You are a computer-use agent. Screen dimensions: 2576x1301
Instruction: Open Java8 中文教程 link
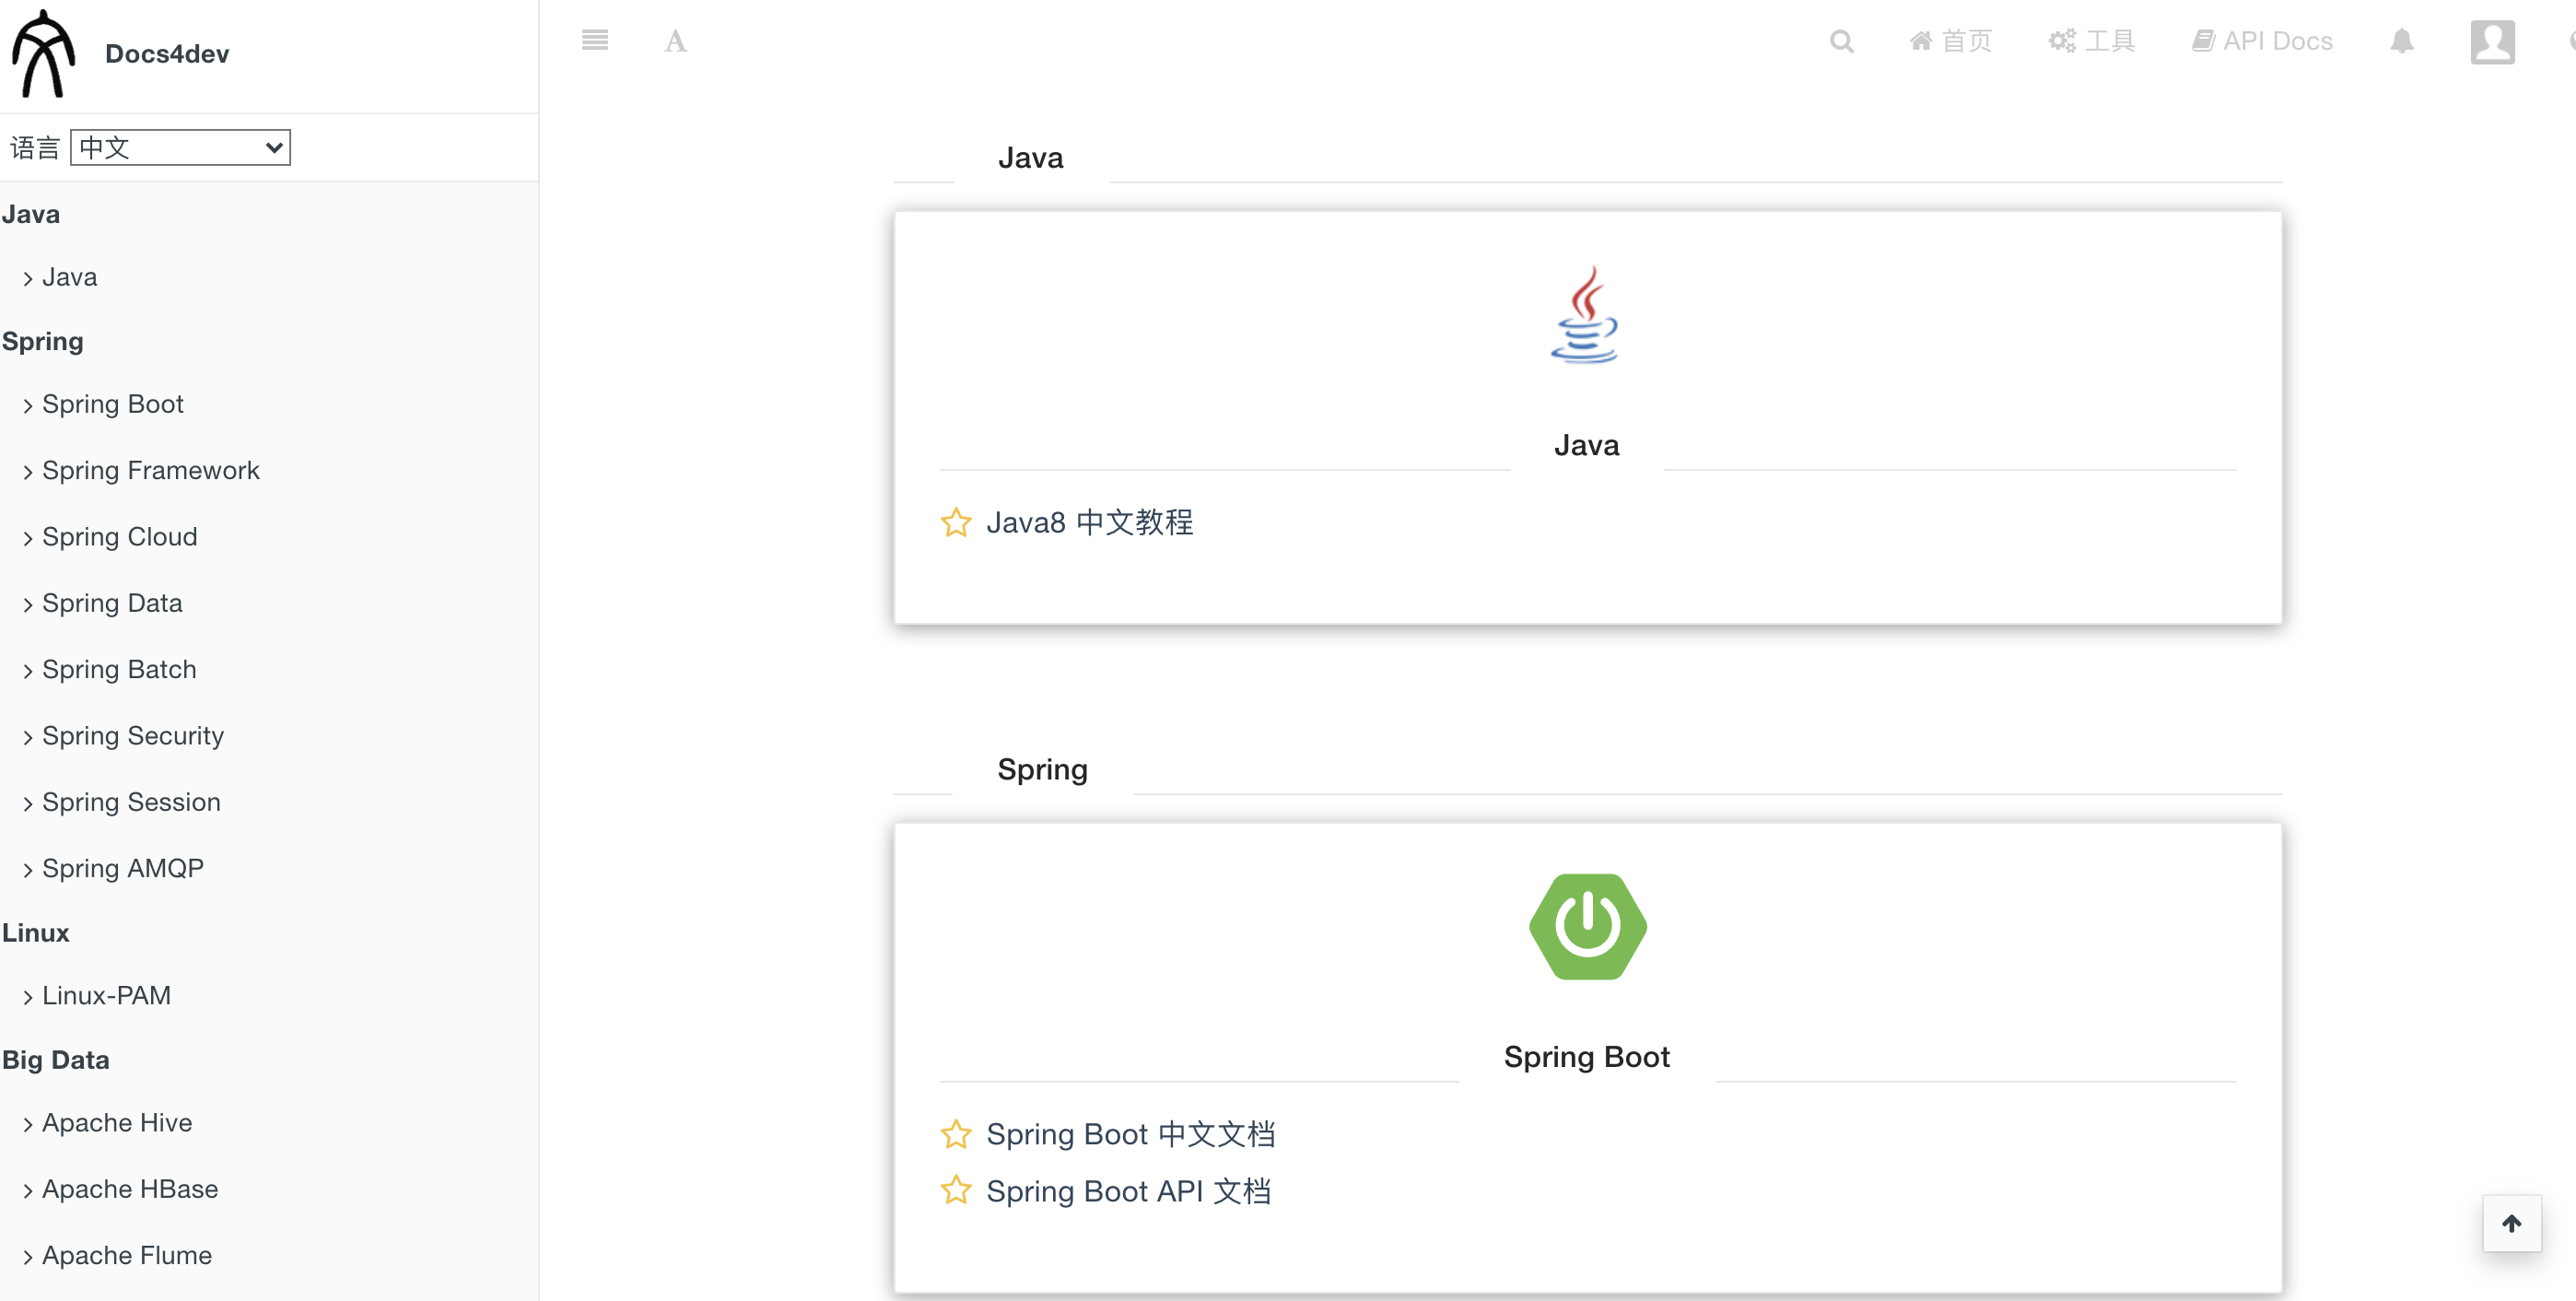pyautogui.click(x=1089, y=522)
